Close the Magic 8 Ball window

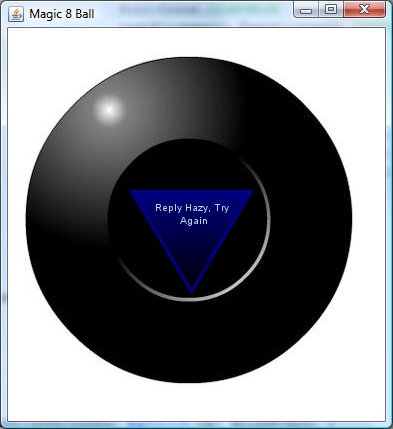tap(364, 9)
